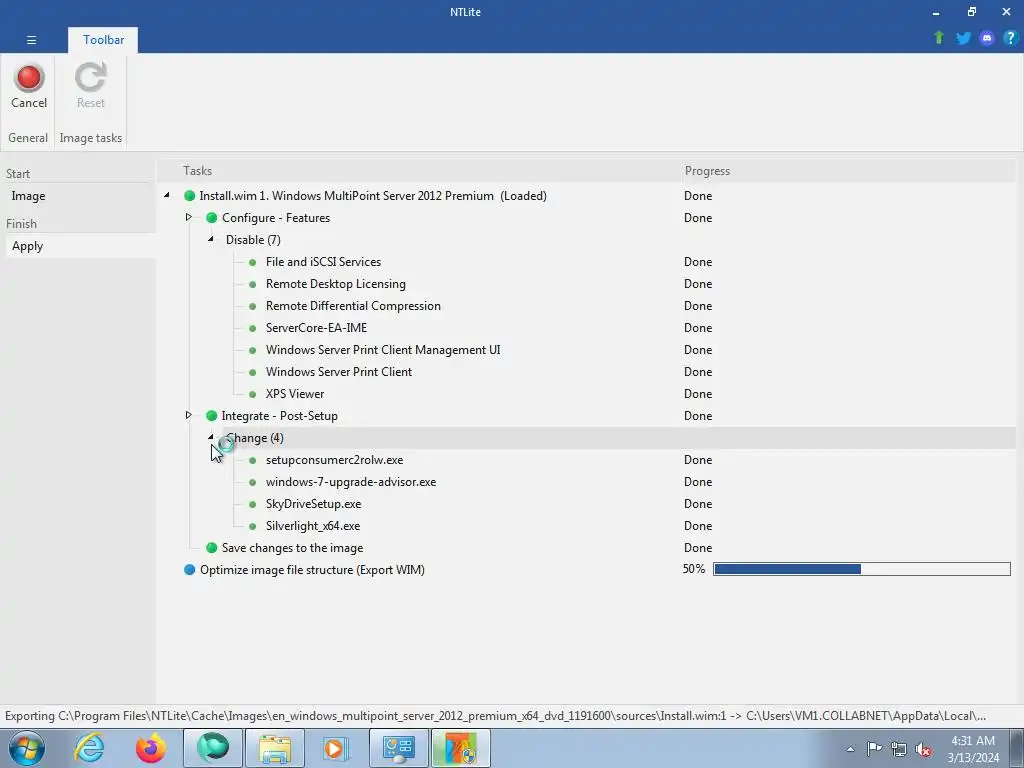The height and width of the screenshot is (768, 1024).
Task: Show hidden system tray icons
Action: pos(850,749)
